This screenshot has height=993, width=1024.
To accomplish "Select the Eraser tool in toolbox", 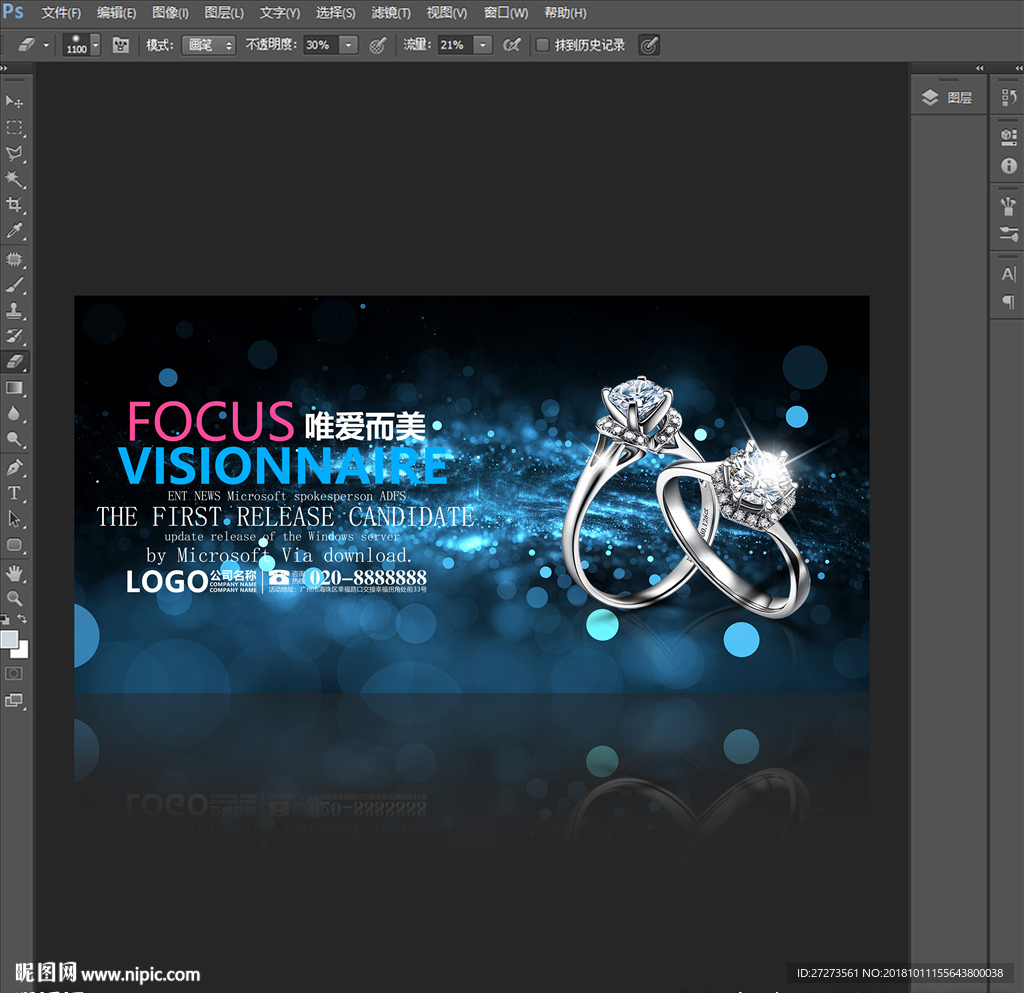I will (x=14, y=362).
